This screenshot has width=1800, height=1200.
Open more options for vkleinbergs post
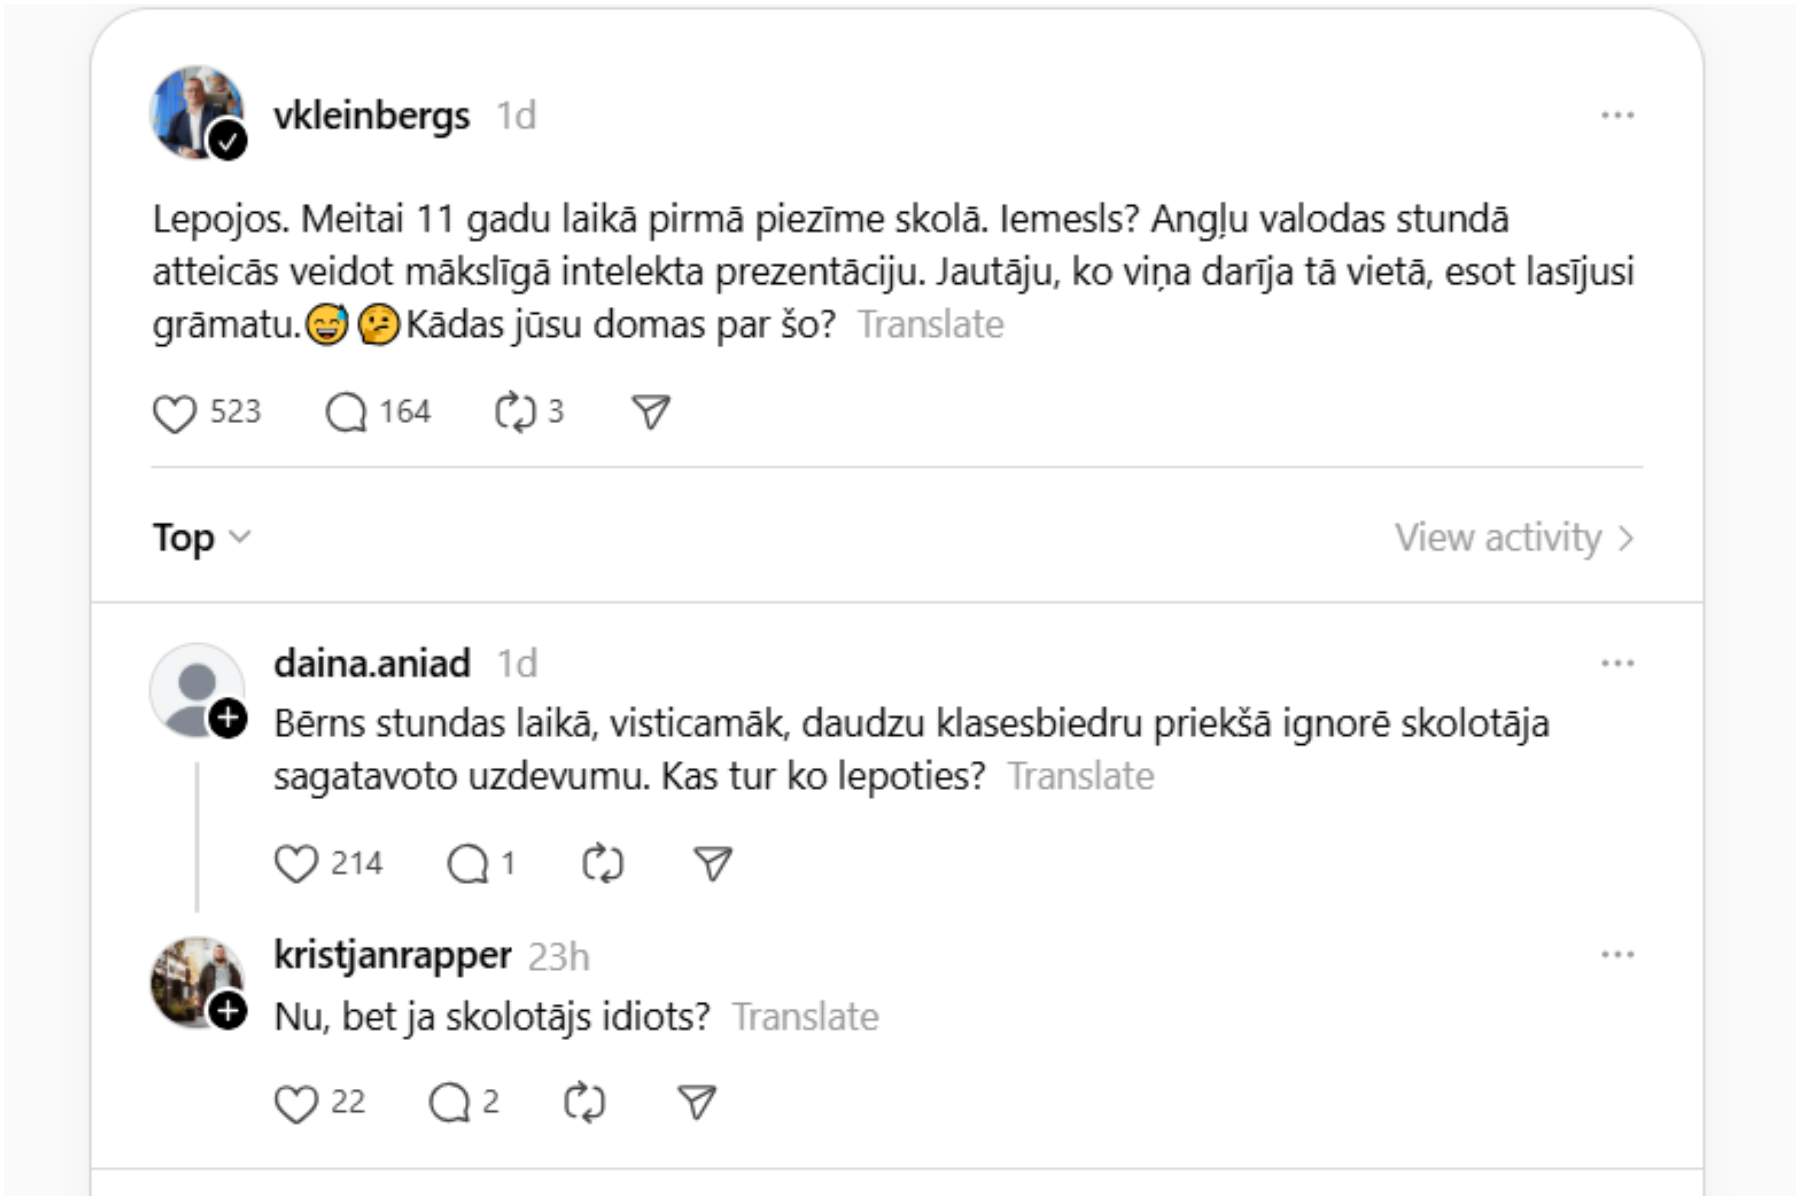click(1617, 116)
